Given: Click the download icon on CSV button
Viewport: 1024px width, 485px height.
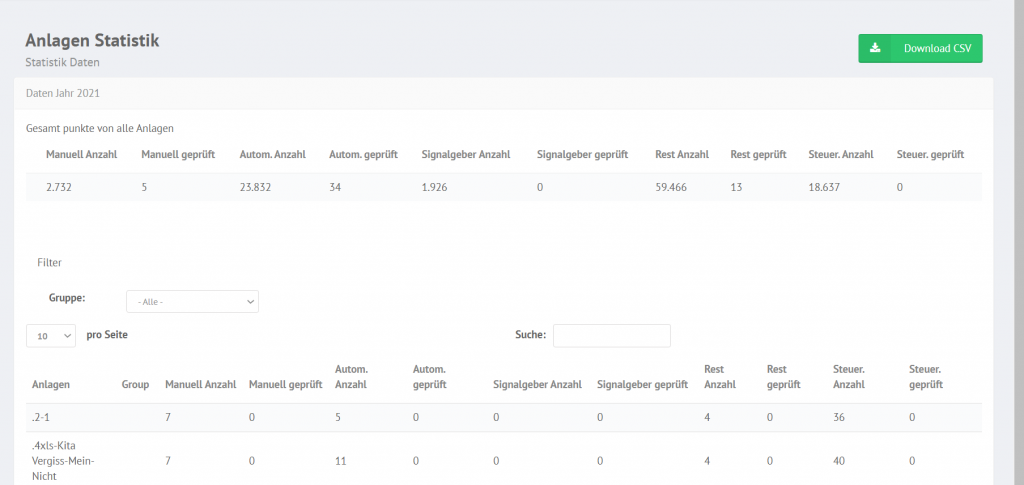Looking at the screenshot, I should (875, 48).
